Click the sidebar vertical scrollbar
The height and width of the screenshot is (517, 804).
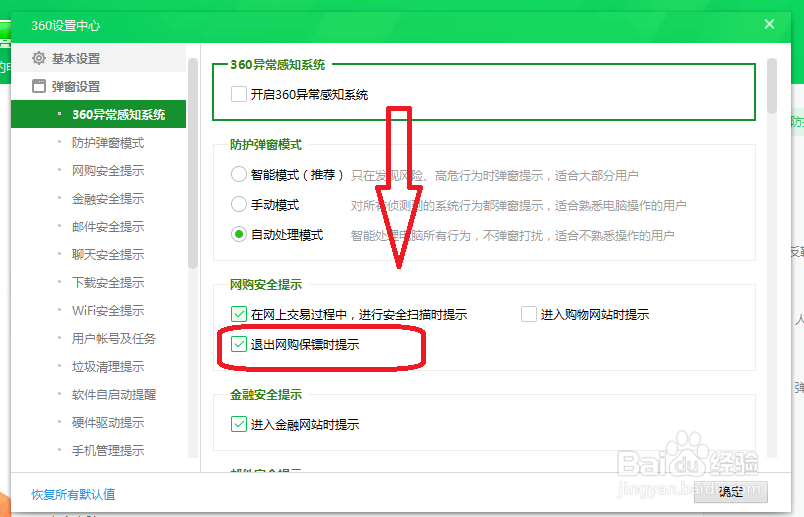pos(193,164)
